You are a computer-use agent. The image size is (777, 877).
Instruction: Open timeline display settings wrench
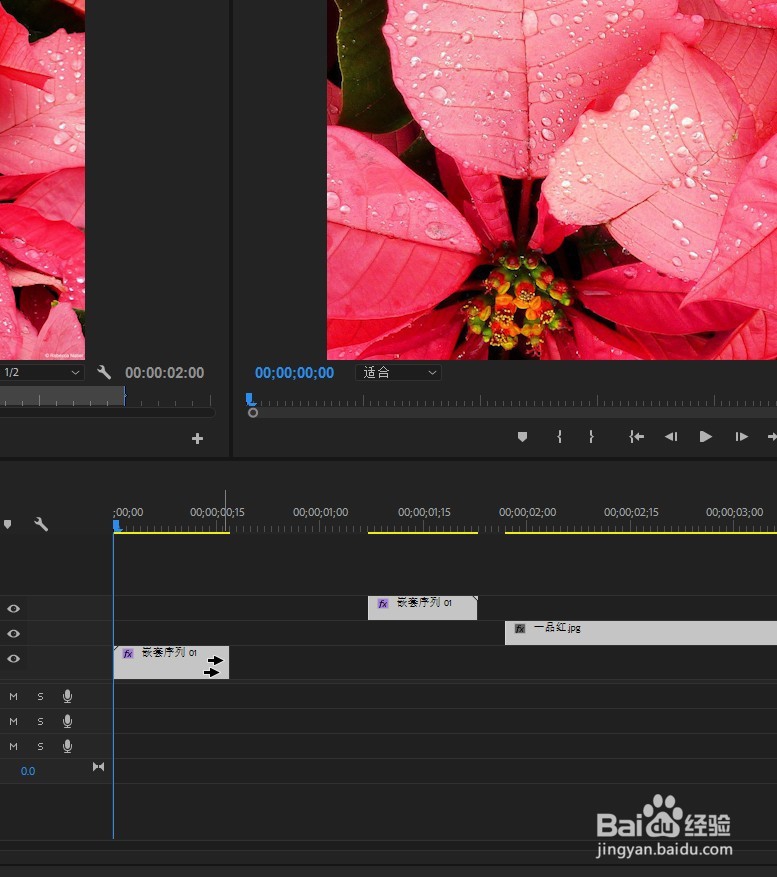[x=41, y=524]
